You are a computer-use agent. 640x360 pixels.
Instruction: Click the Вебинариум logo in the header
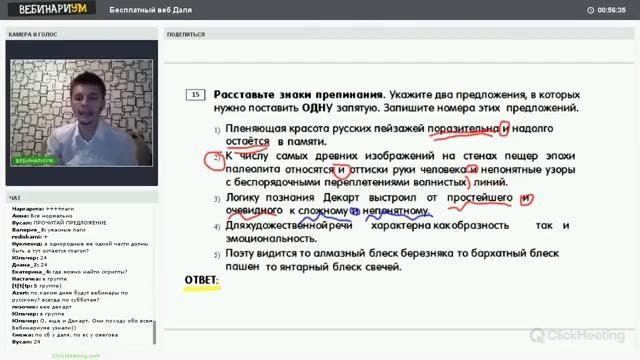[52, 9]
